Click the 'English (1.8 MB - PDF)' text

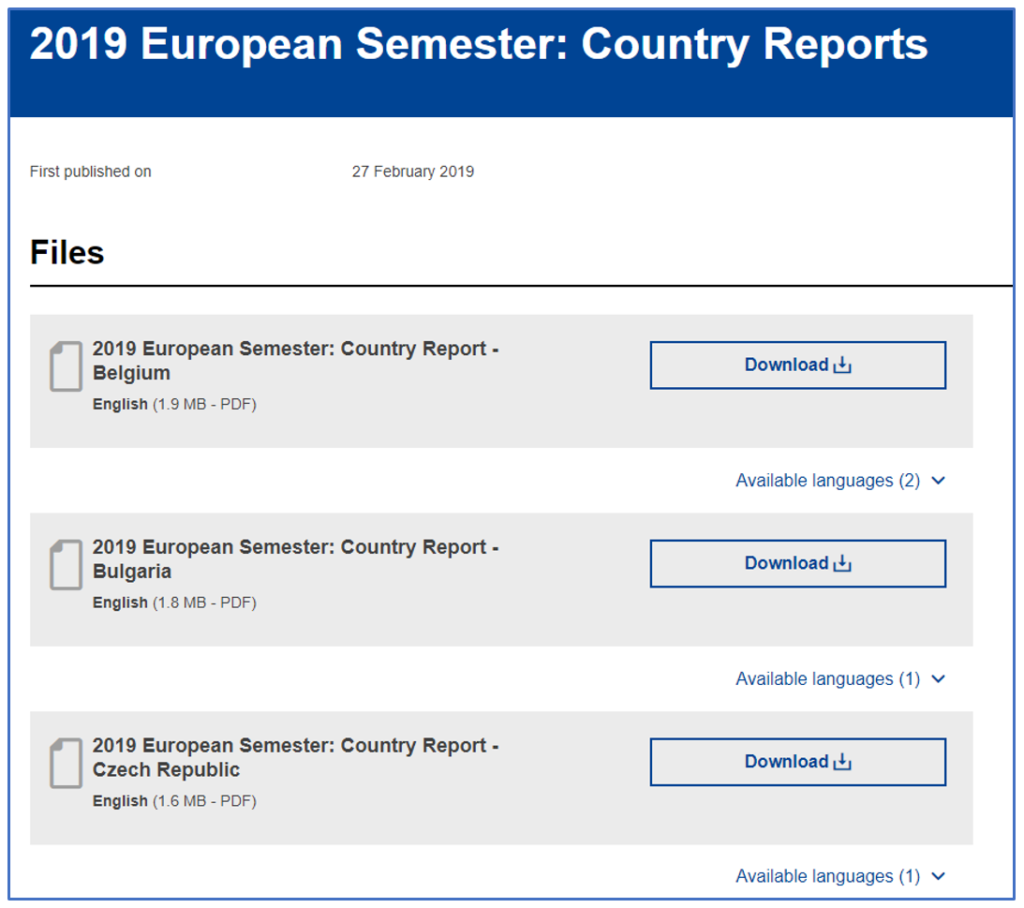coord(174,603)
